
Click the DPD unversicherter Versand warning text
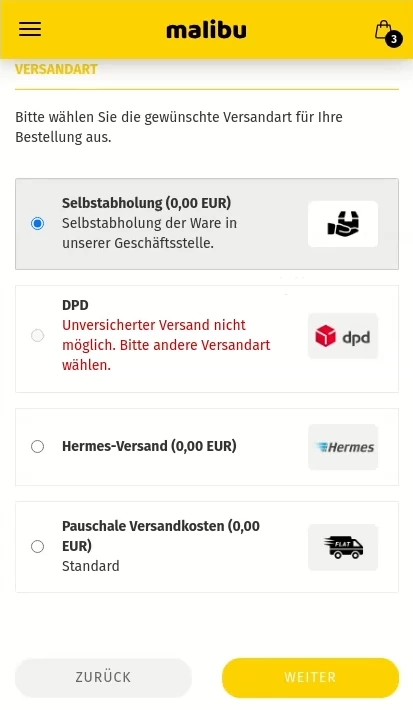coord(166,345)
